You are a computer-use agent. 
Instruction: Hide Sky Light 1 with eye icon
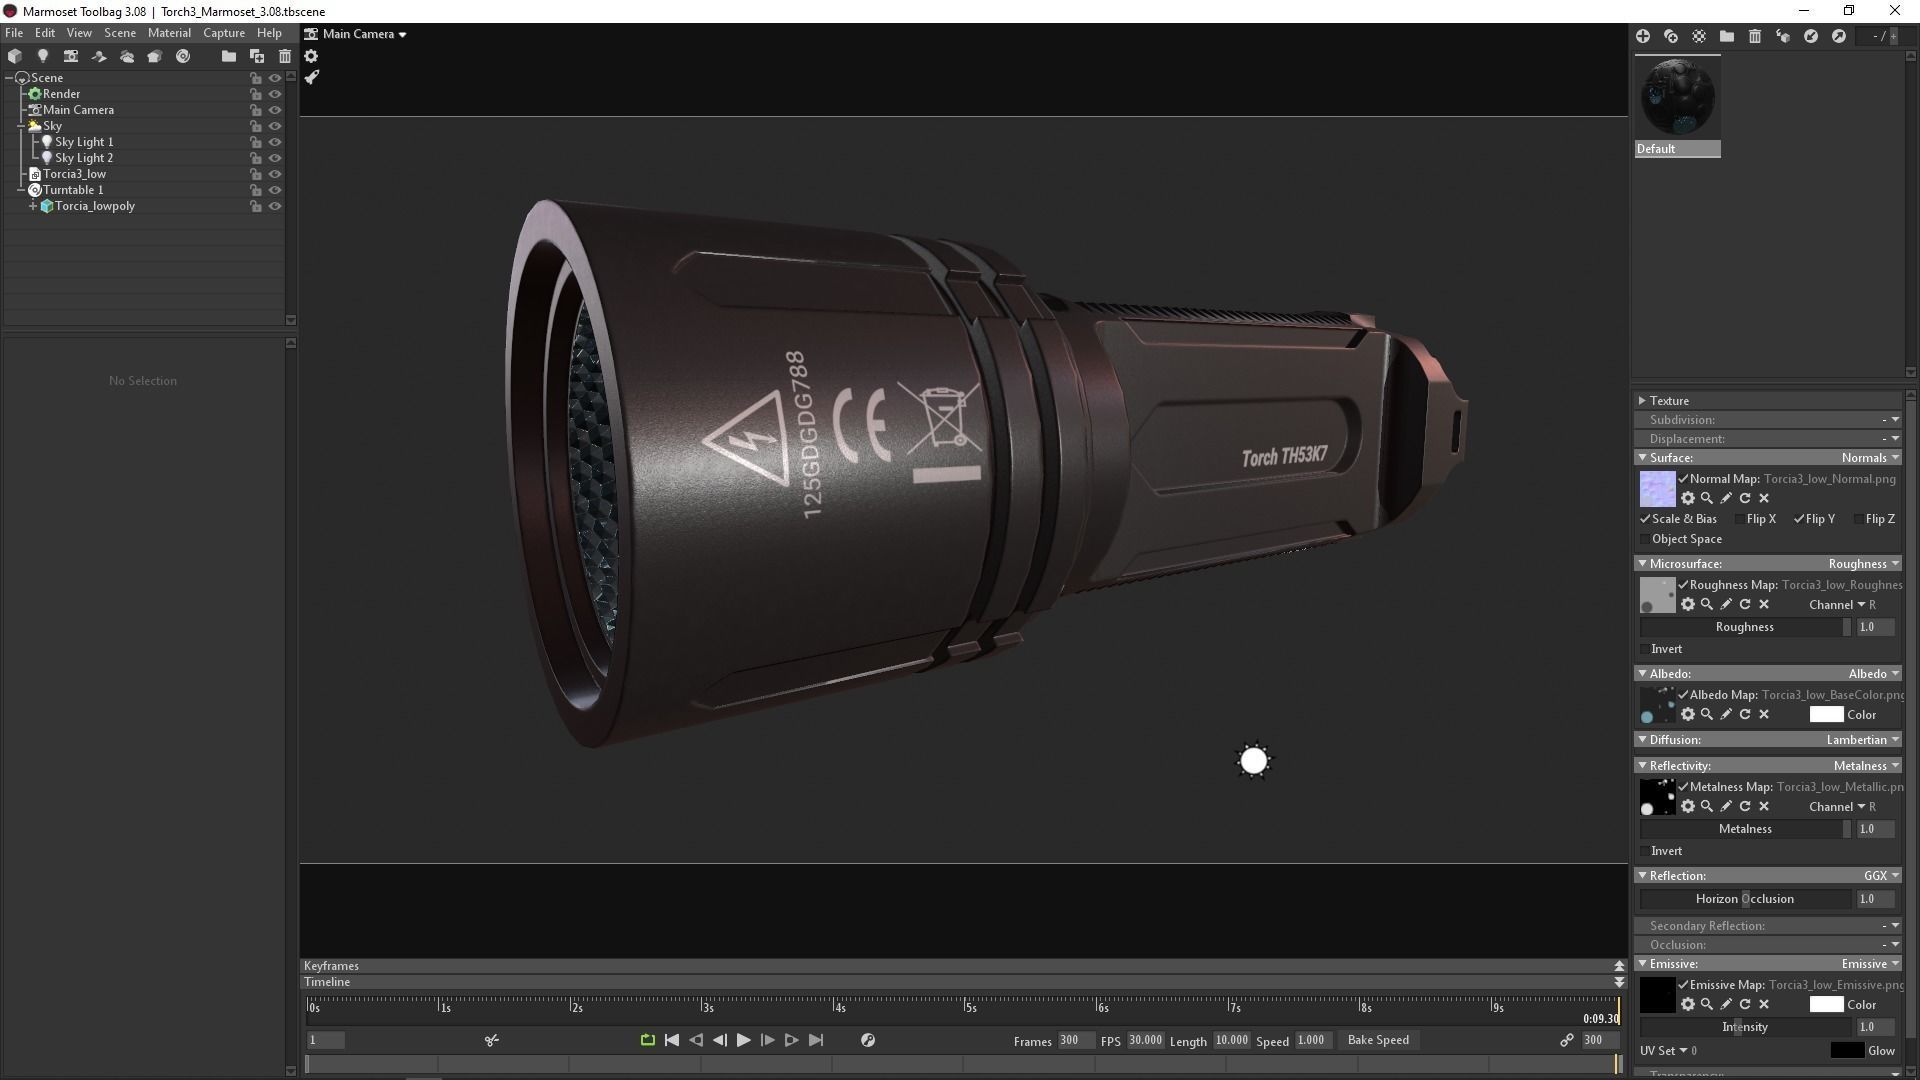pos(275,142)
